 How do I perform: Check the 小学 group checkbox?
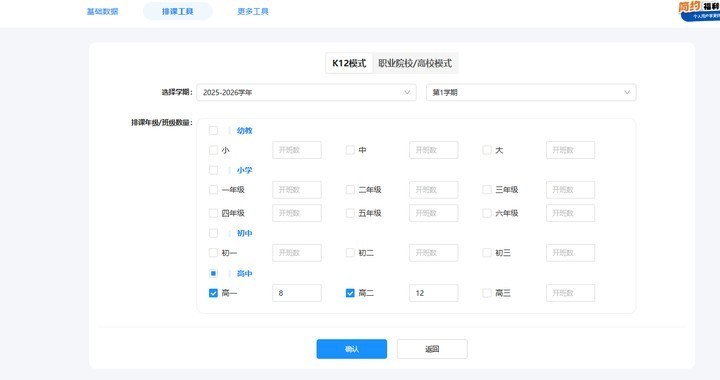213,170
